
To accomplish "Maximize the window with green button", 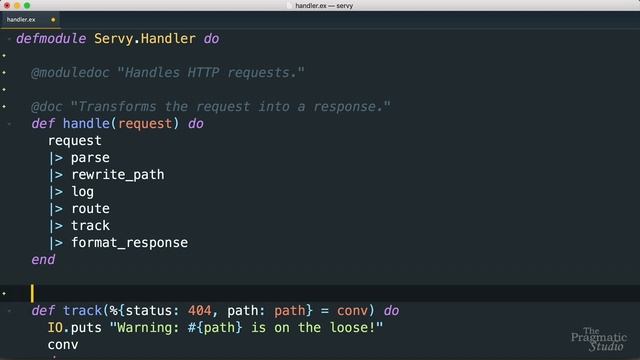I will pos(27,5).
